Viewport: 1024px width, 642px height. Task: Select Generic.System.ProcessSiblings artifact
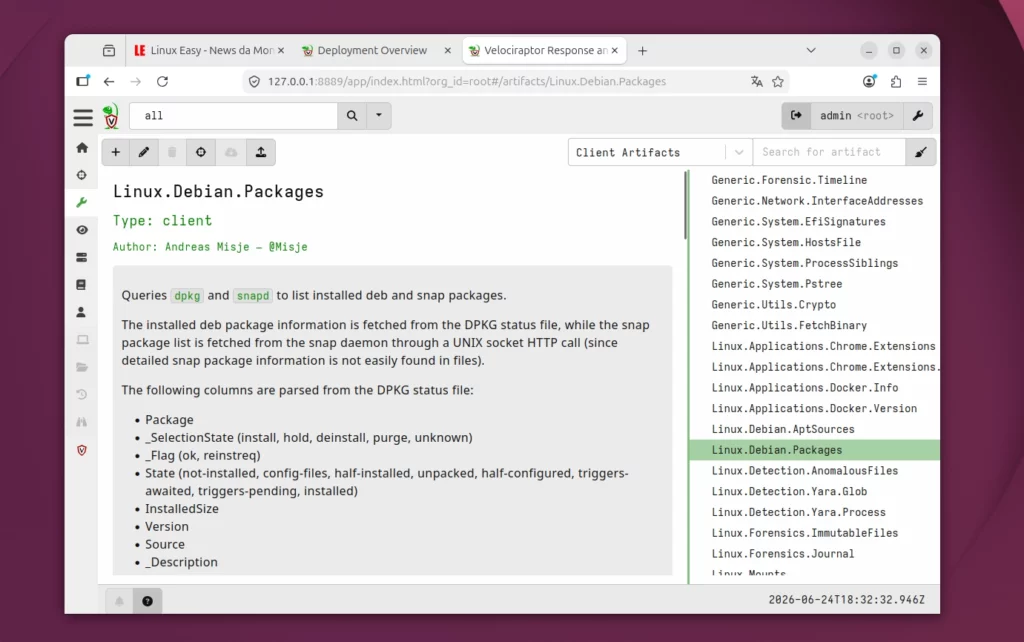(x=805, y=263)
